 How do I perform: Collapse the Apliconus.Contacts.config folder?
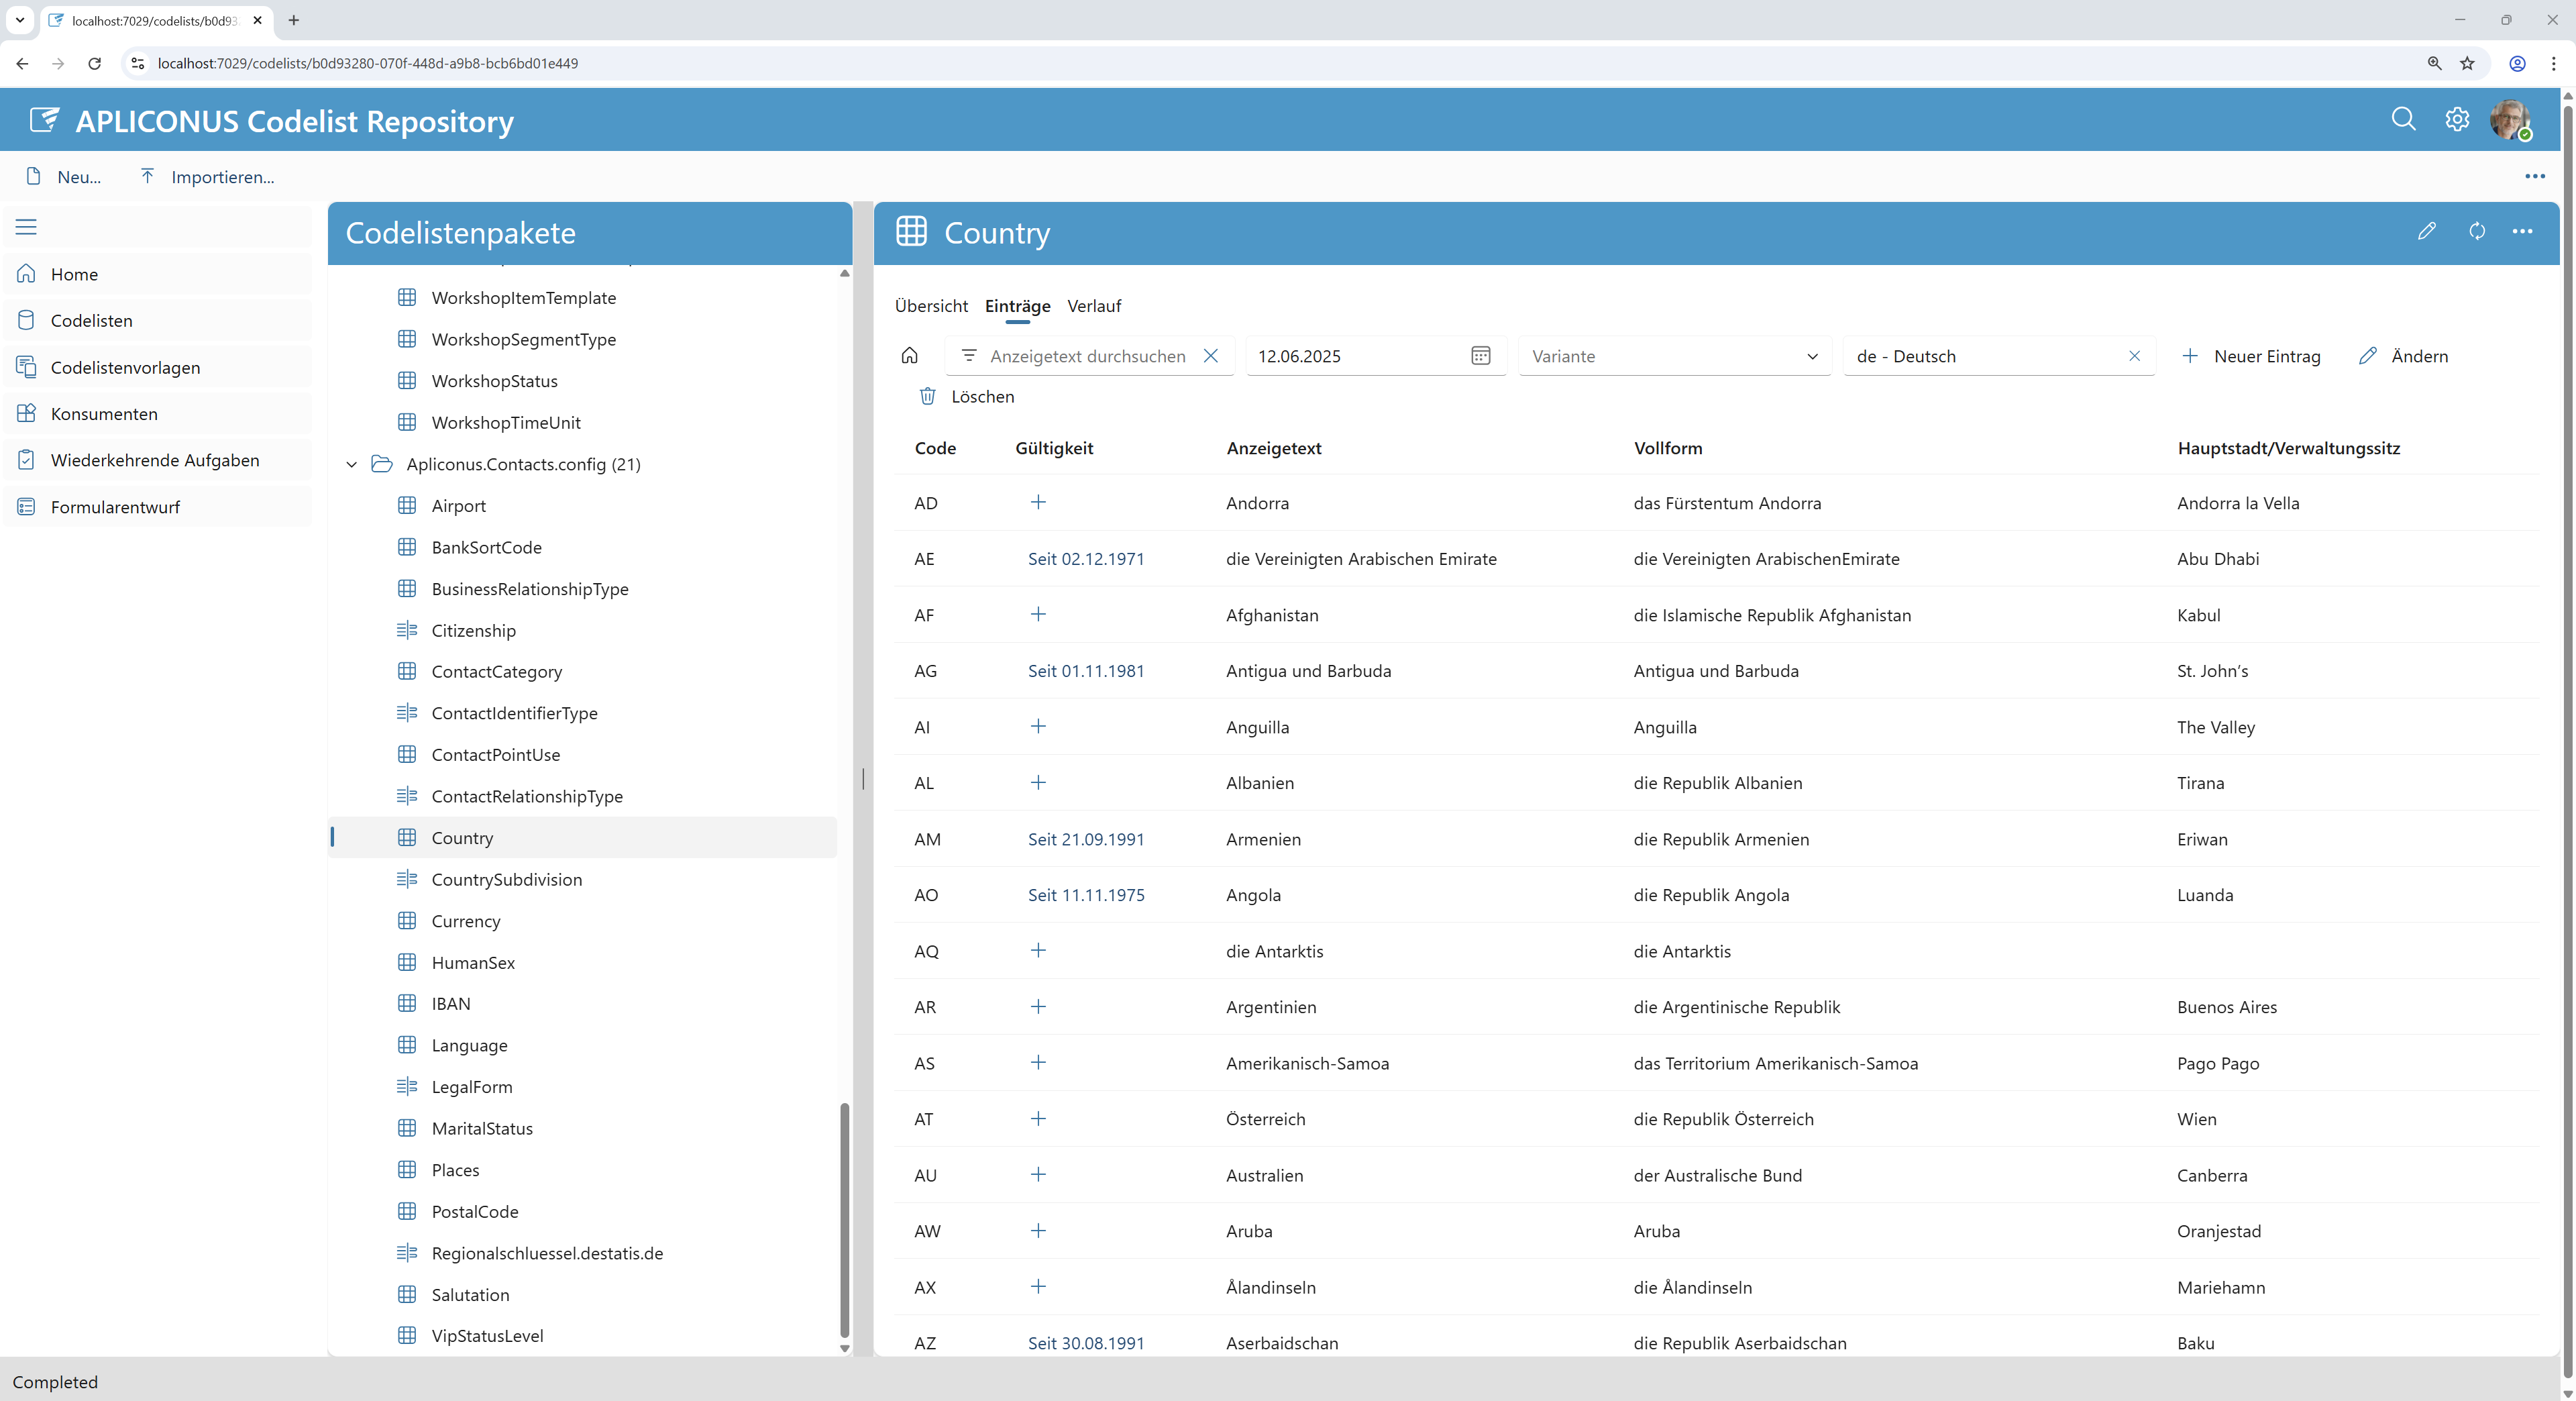[351, 464]
